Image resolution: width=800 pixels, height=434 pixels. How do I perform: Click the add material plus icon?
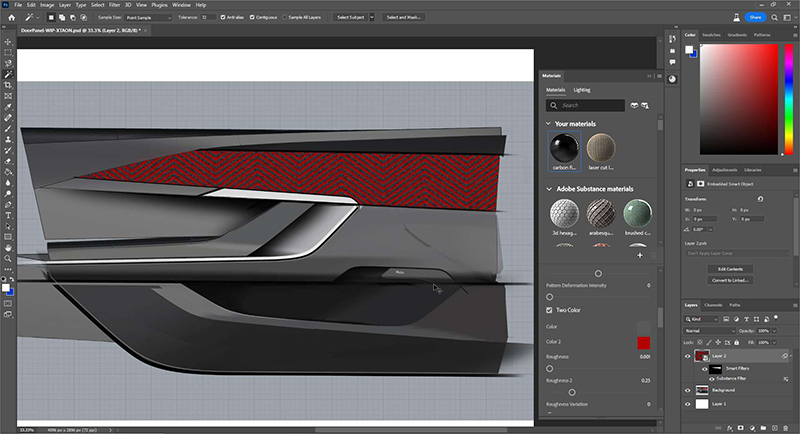tap(640, 255)
